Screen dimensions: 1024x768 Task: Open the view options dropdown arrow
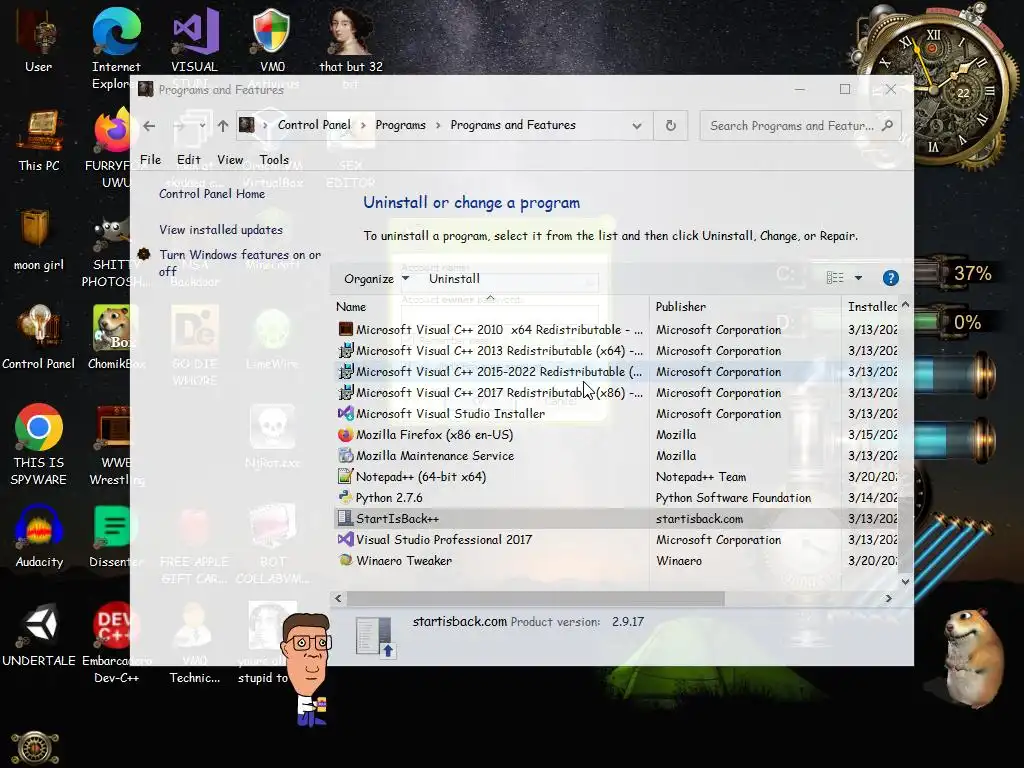click(858, 278)
